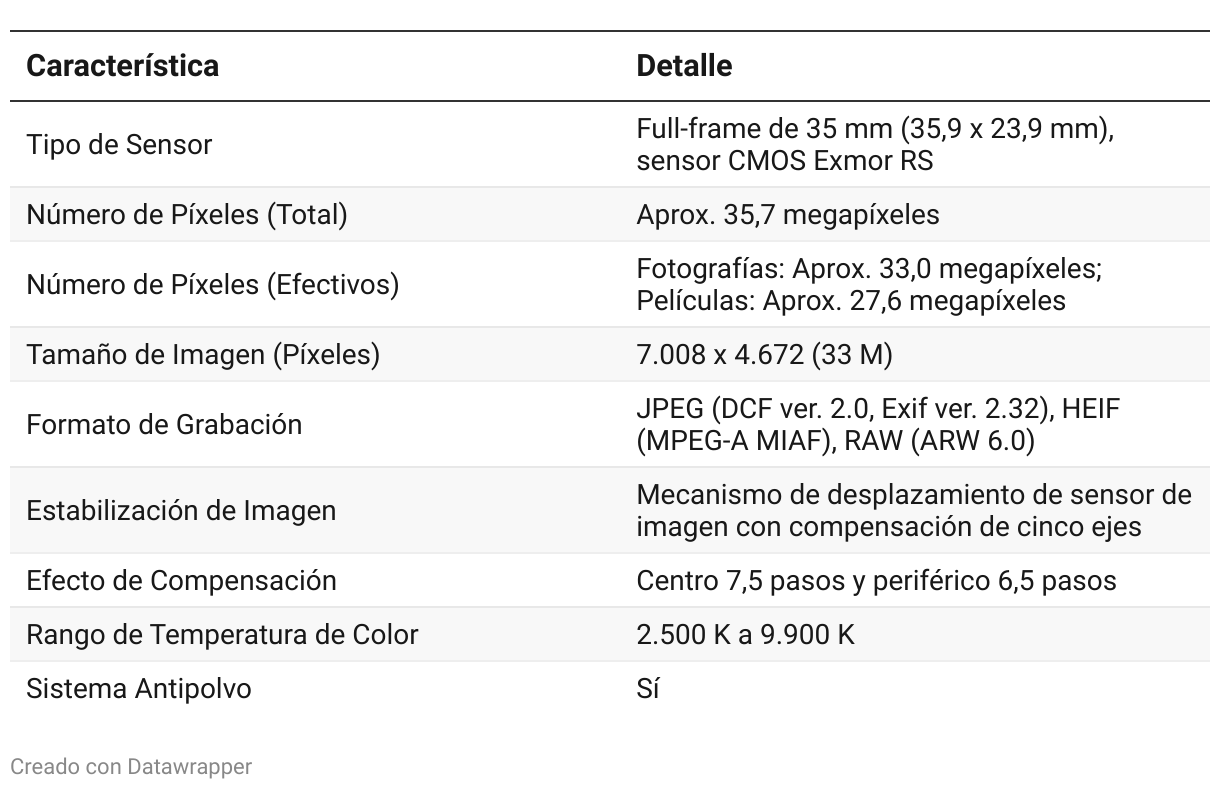1220x790 pixels.
Task: Click the Detalle column header
Action: 684,66
